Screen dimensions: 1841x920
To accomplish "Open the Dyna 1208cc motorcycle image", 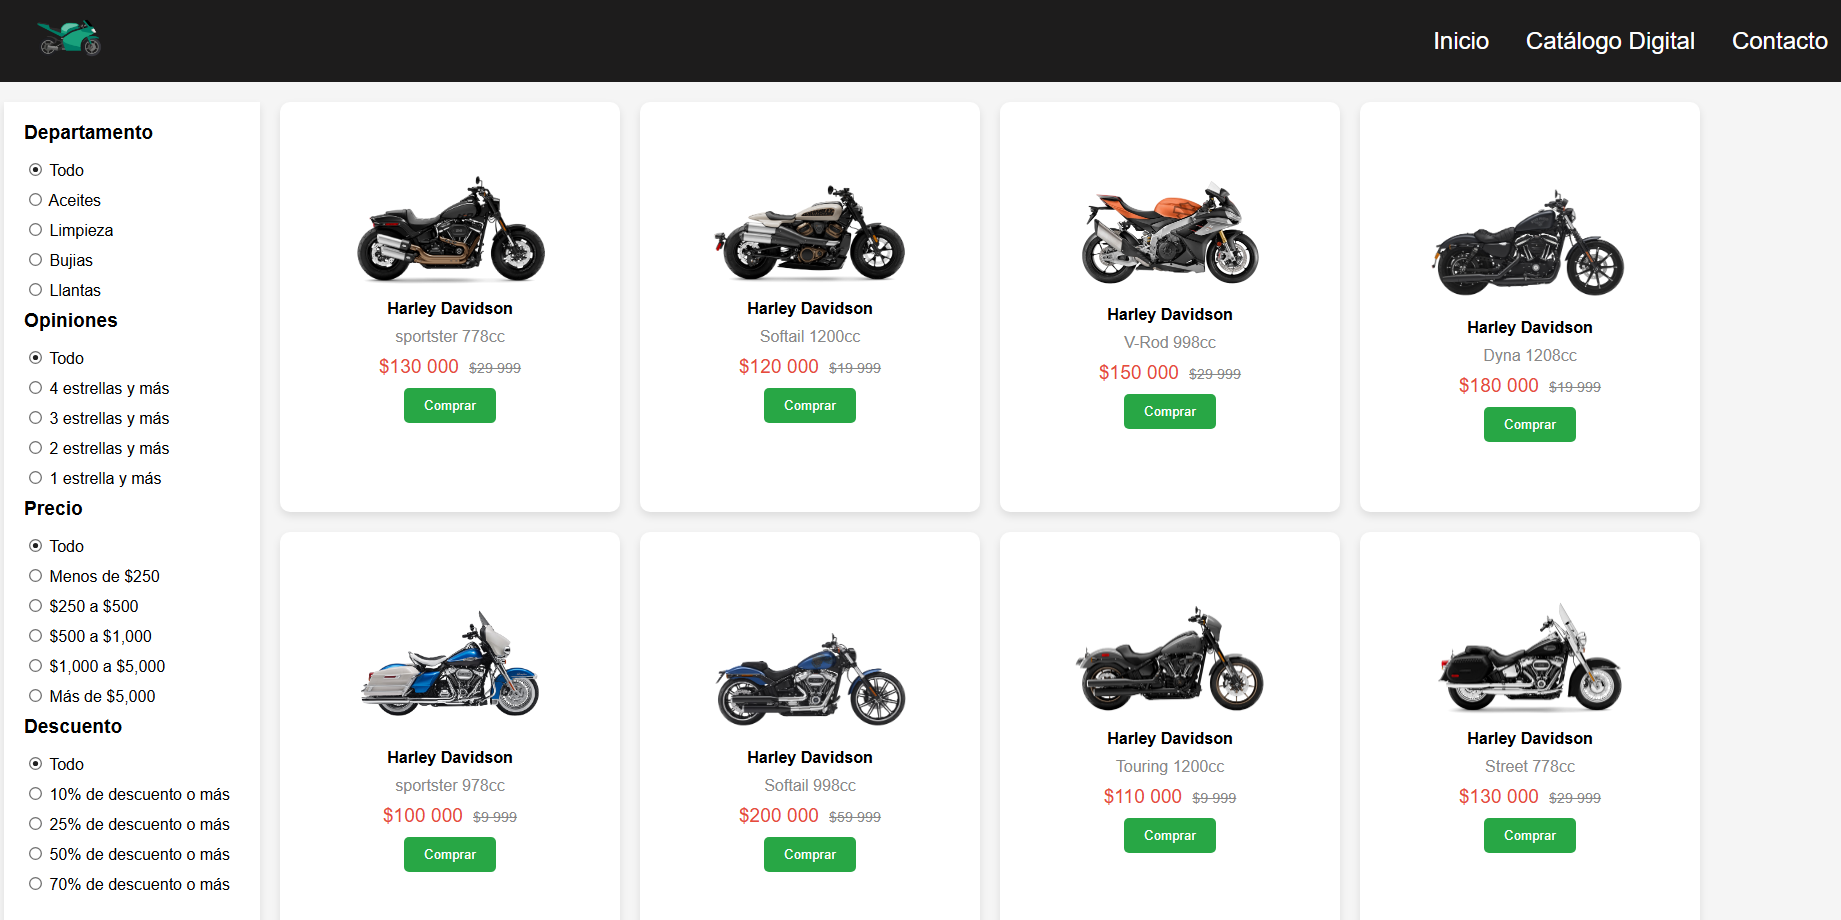I will (1530, 244).
